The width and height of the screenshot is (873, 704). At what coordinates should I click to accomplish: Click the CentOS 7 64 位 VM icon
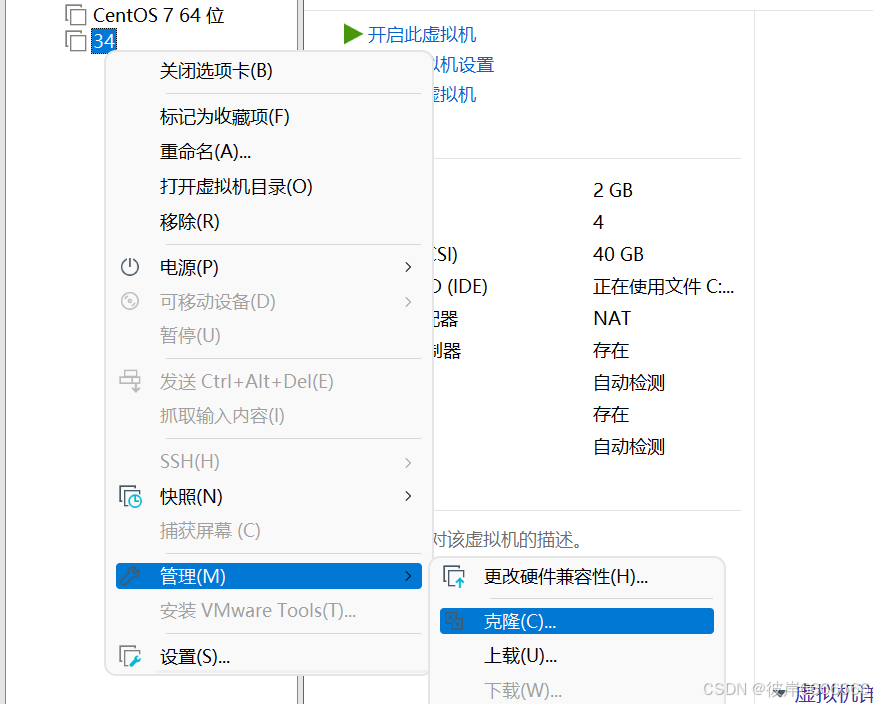(x=76, y=15)
